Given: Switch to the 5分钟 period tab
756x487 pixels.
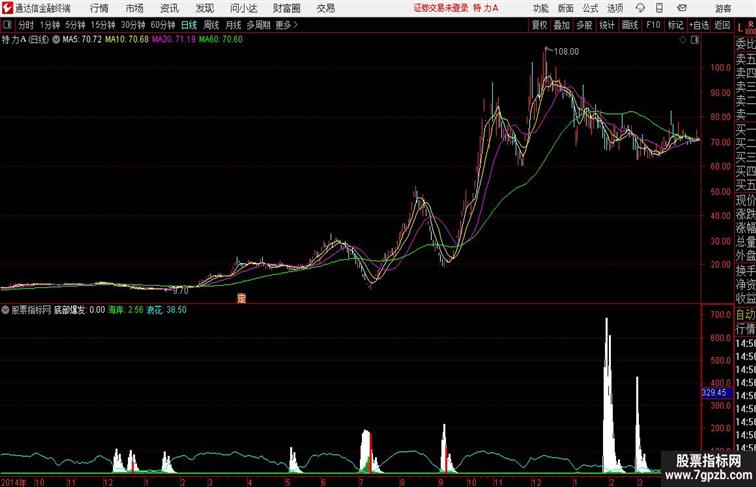Looking at the screenshot, I should (75, 25).
